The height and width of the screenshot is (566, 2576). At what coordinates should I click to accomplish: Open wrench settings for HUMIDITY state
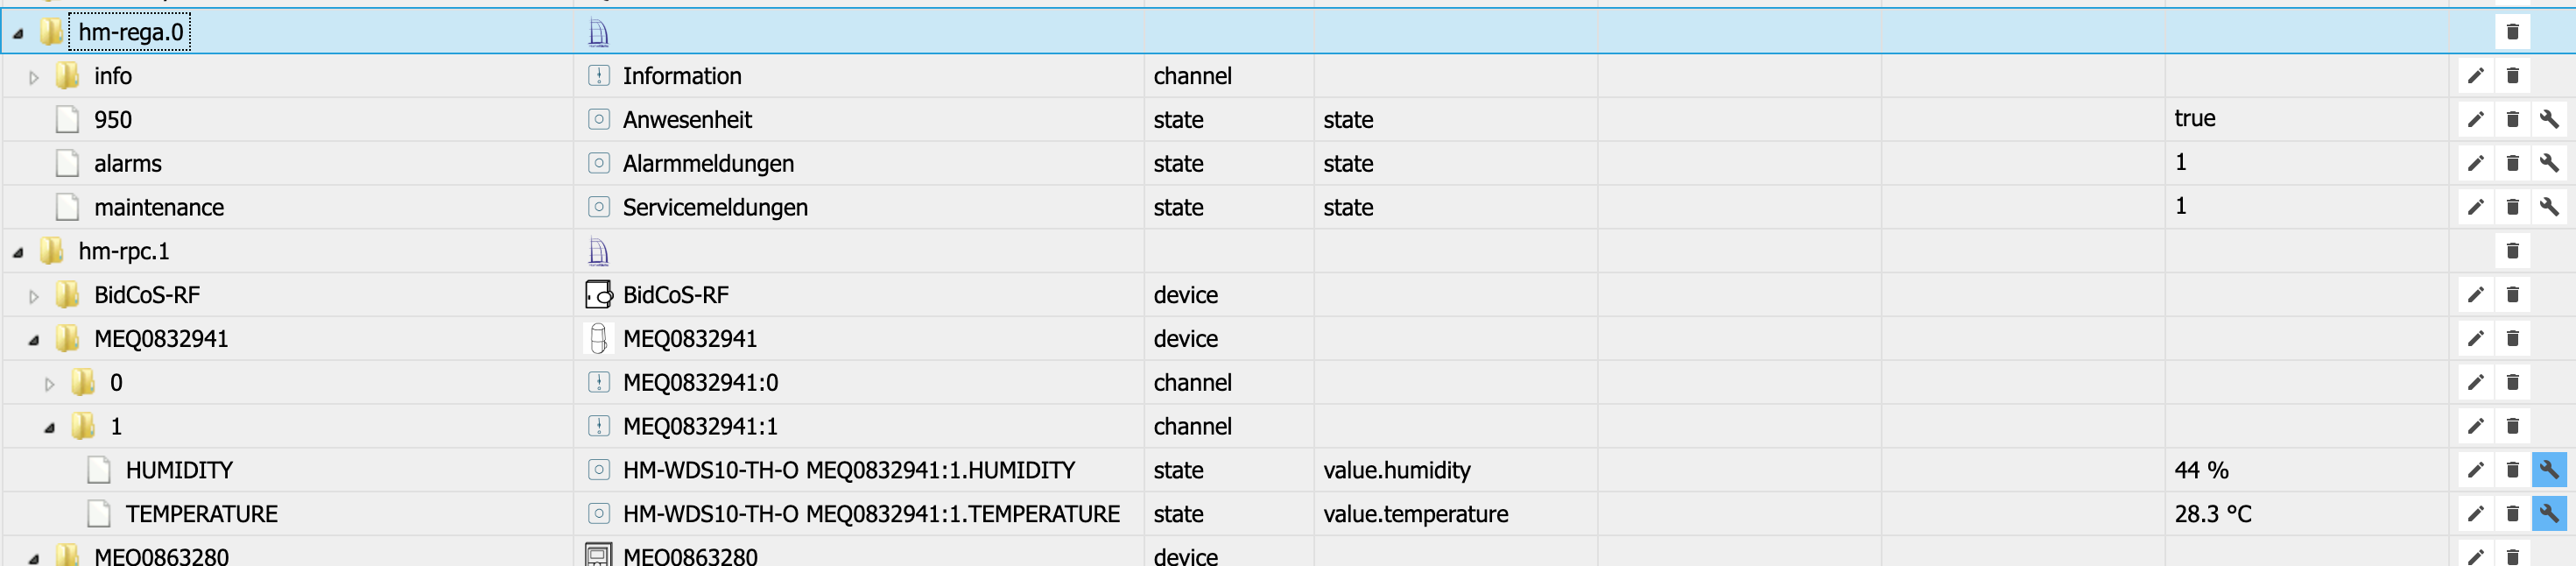click(2549, 470)
